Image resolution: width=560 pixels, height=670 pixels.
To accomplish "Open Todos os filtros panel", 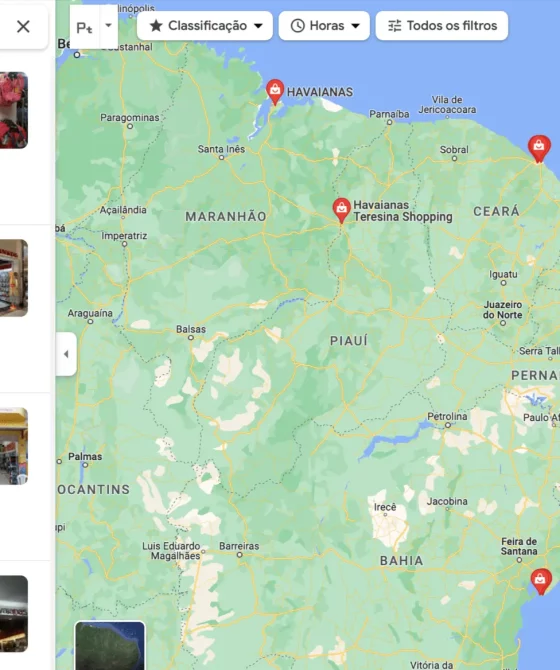I will (x=442, y=26).
